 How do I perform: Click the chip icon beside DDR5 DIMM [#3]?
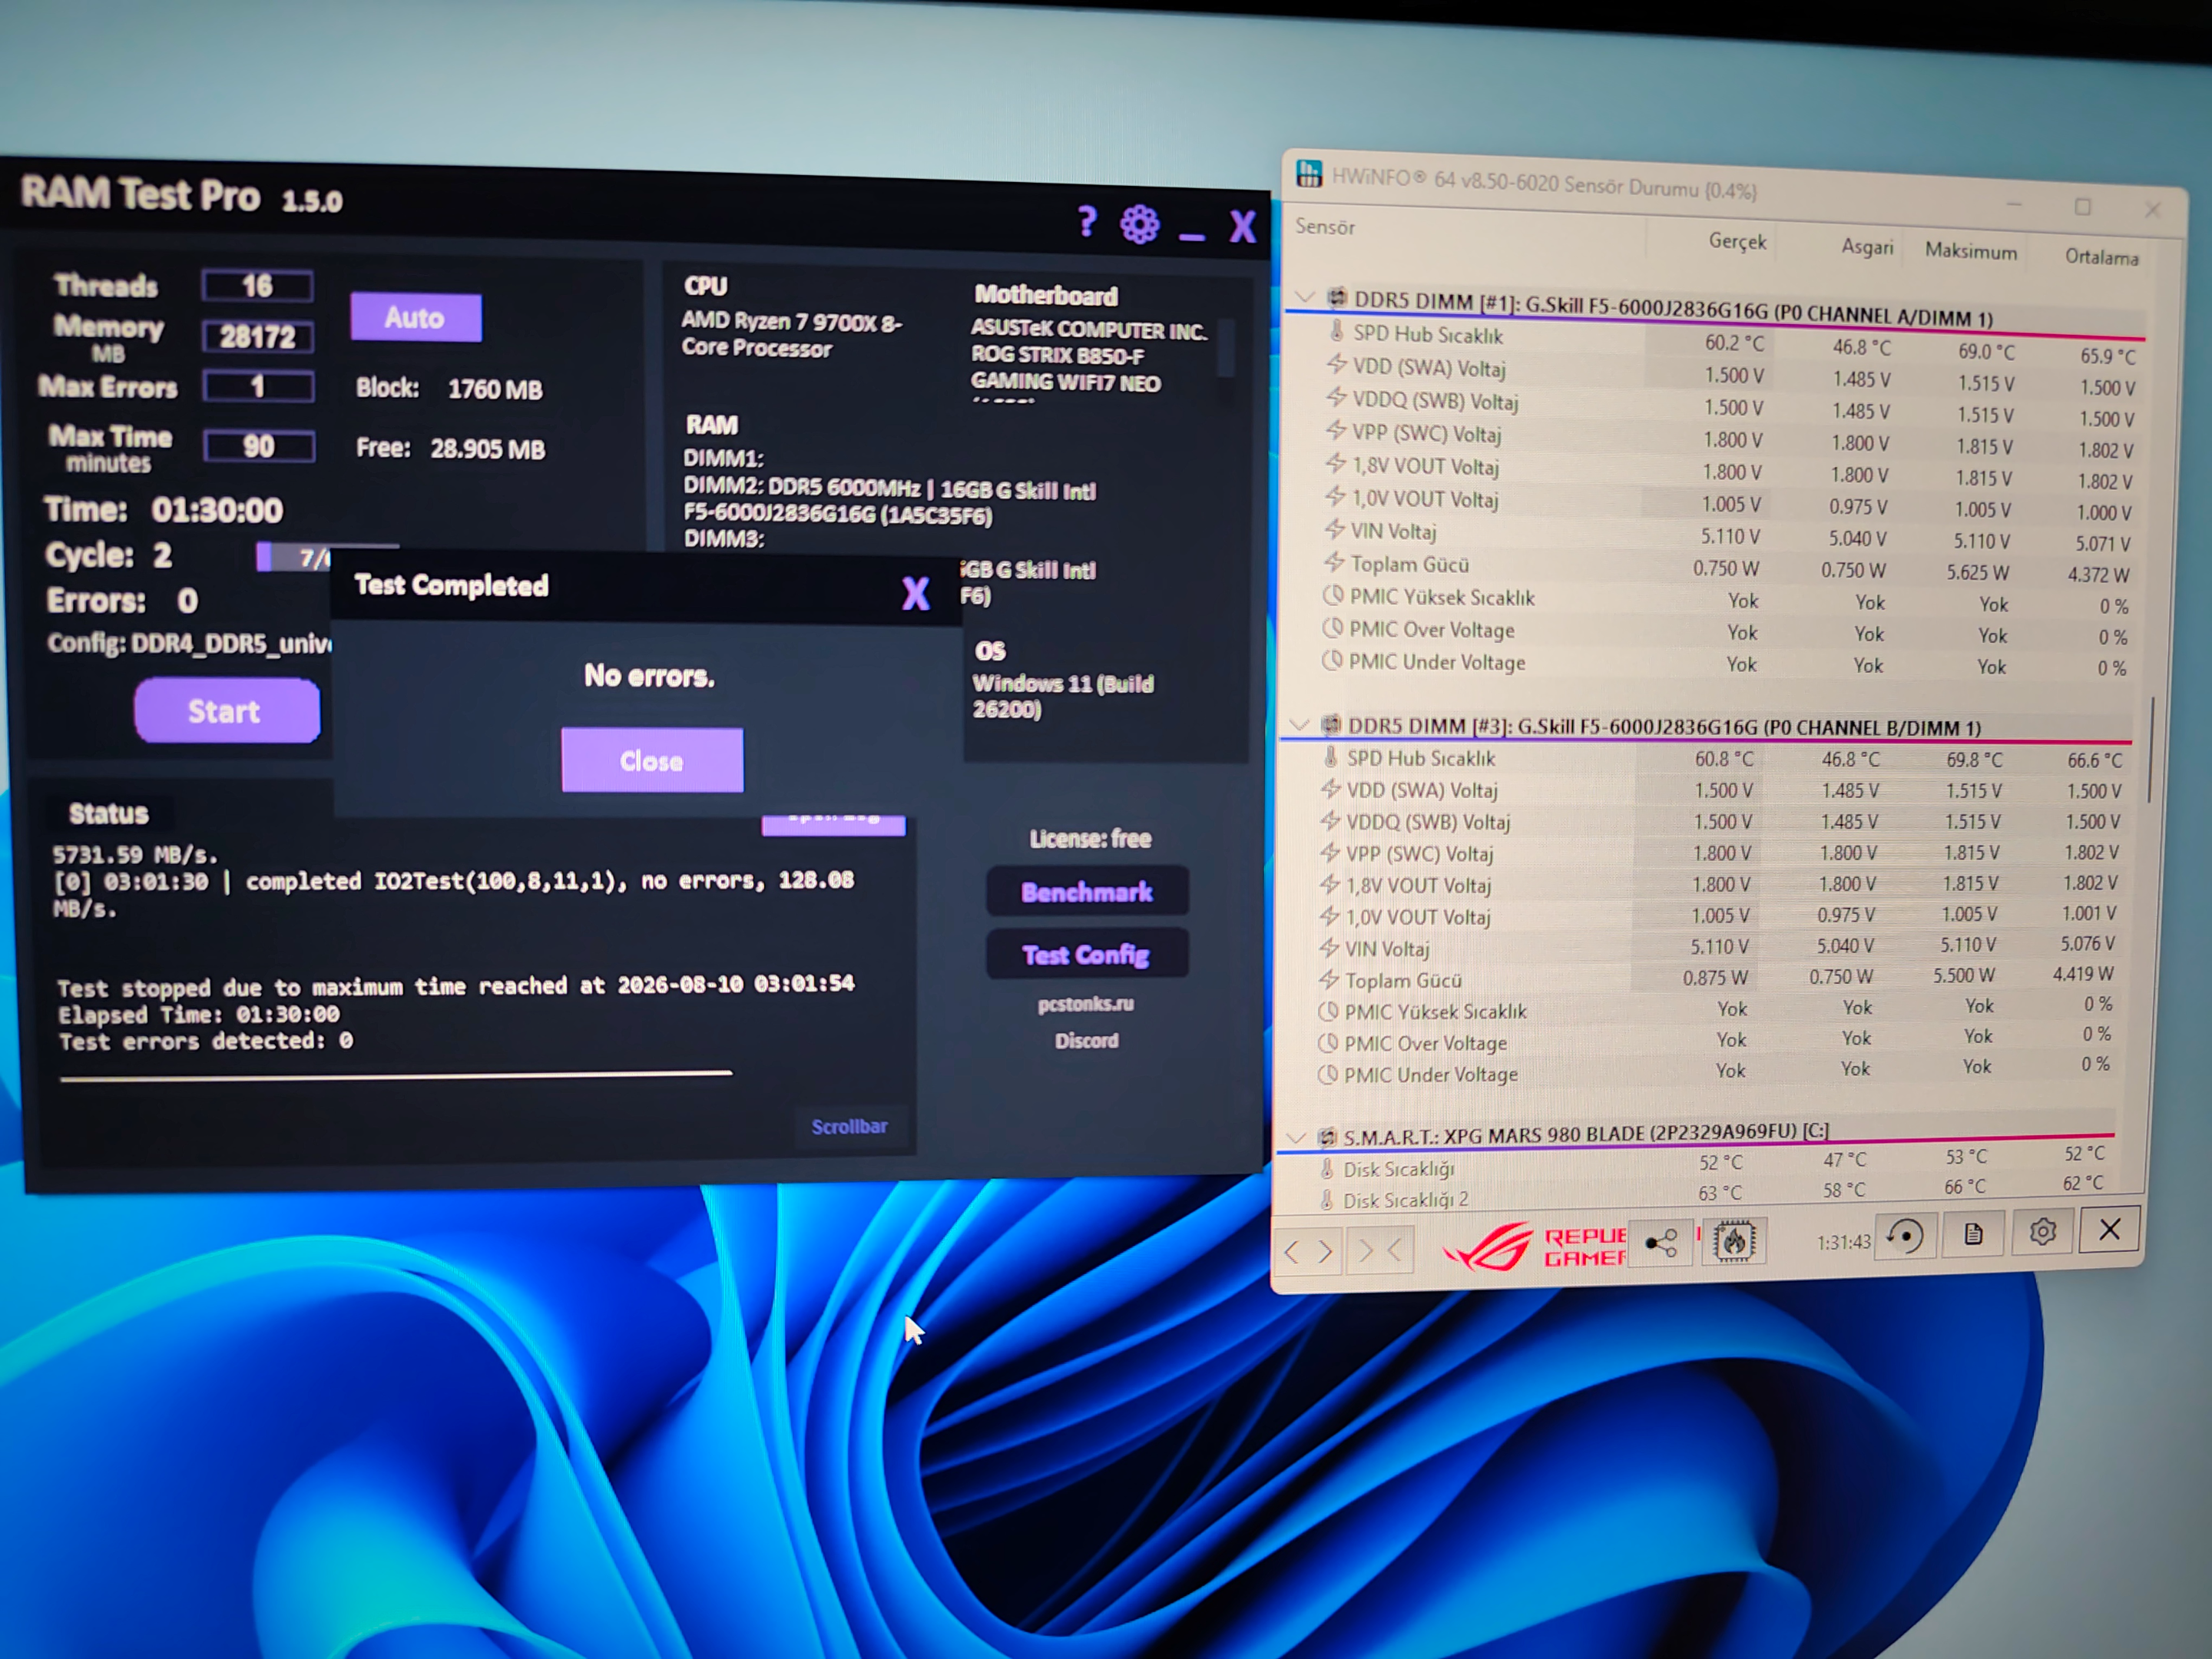[1330, 724]
